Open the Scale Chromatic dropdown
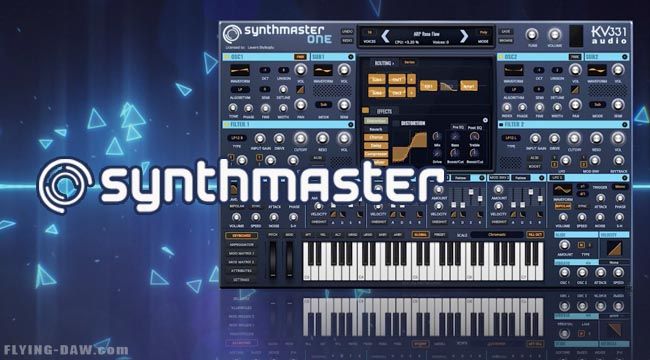650x360 pixels. point(497,235)
